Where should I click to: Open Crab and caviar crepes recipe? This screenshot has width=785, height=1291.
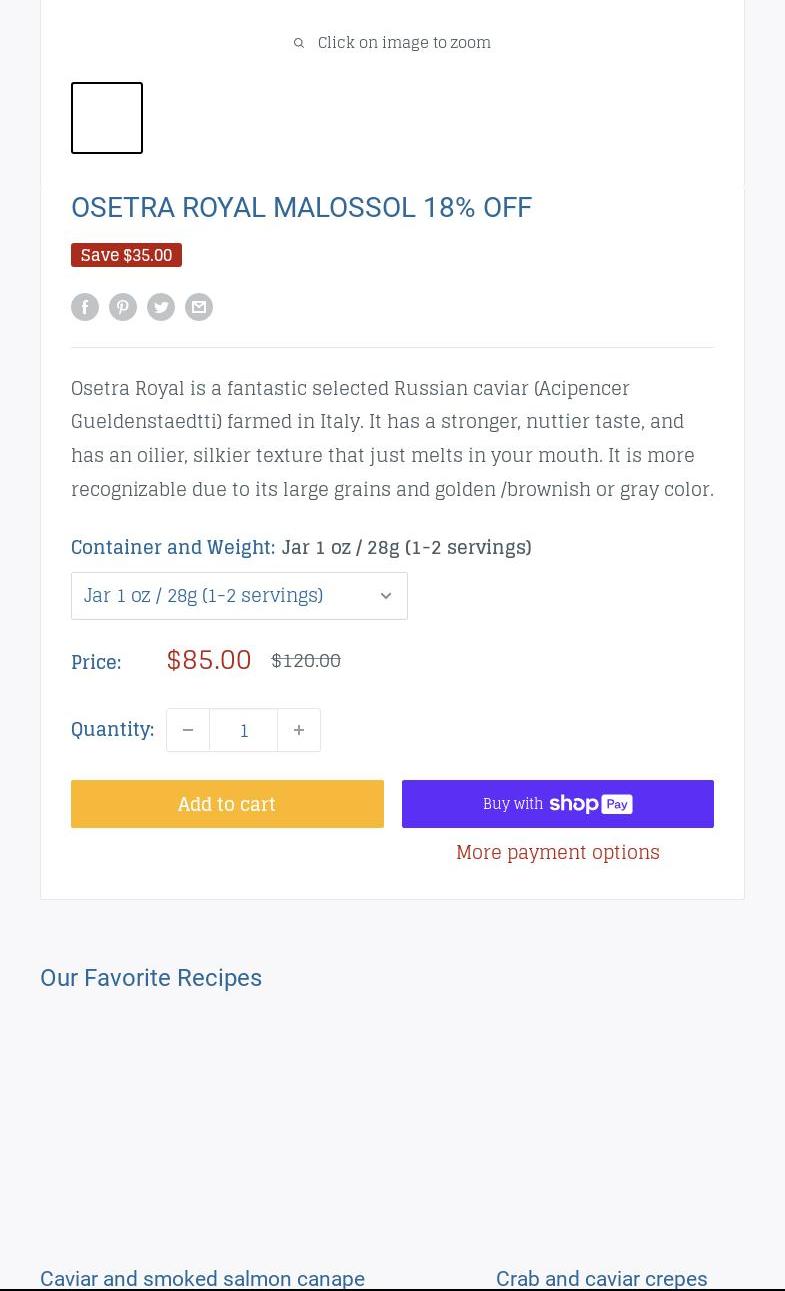(x=601, y=1278)
